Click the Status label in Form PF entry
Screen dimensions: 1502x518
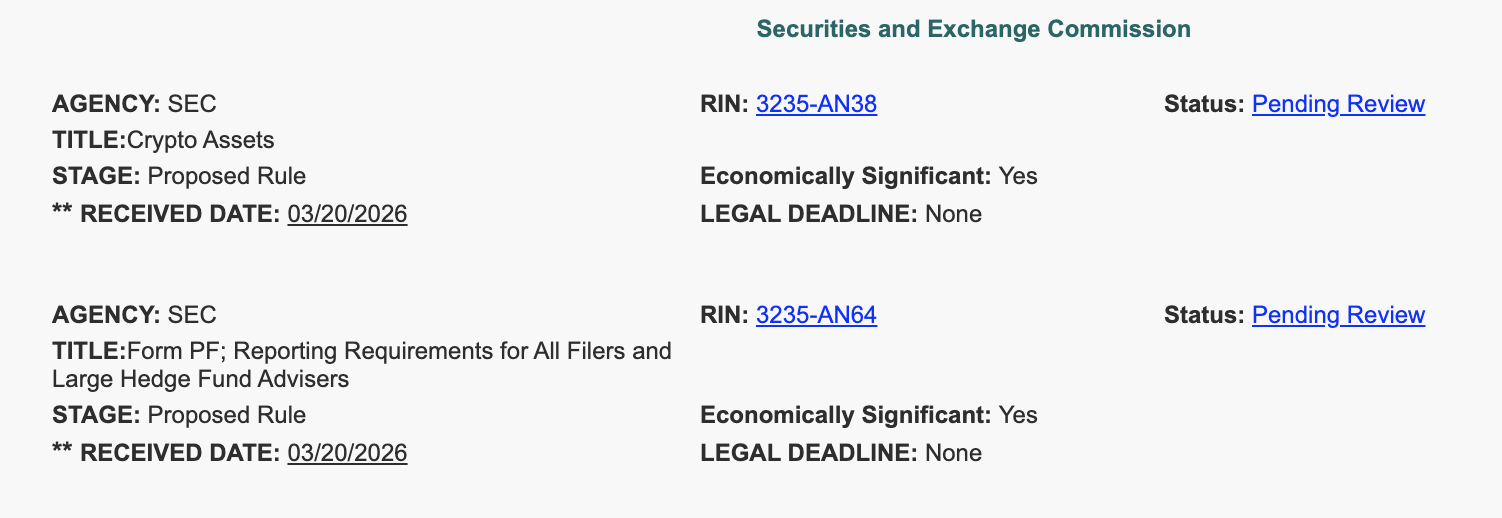[1204, 315]
